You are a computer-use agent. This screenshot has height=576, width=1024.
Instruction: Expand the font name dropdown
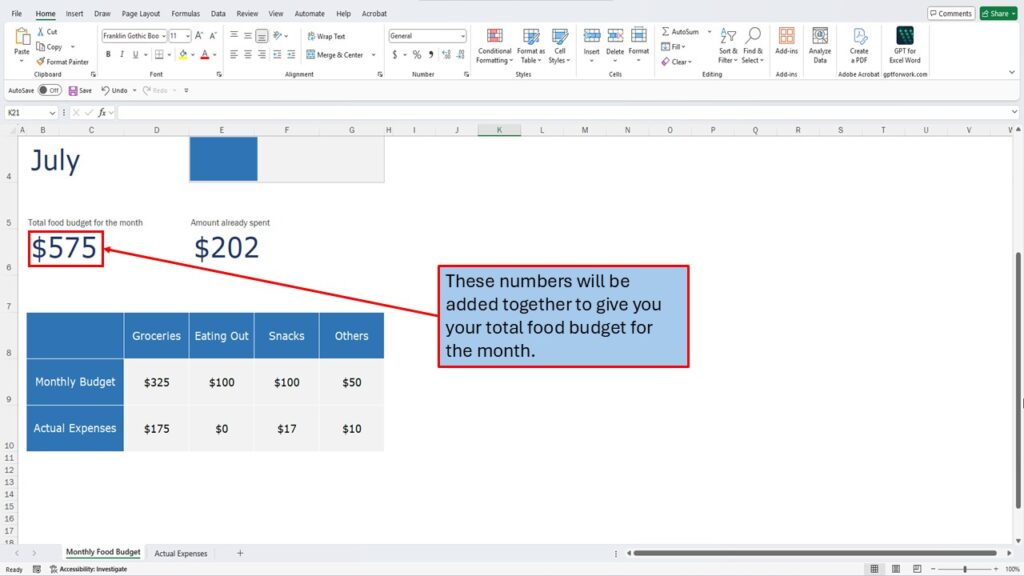pyautogui.click(x=162, y=36)
